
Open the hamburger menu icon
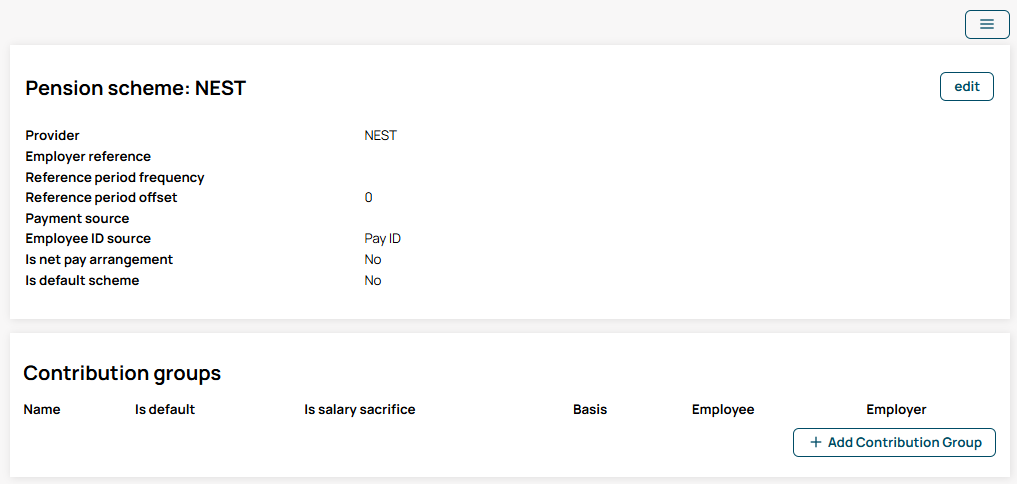(987, 25)
